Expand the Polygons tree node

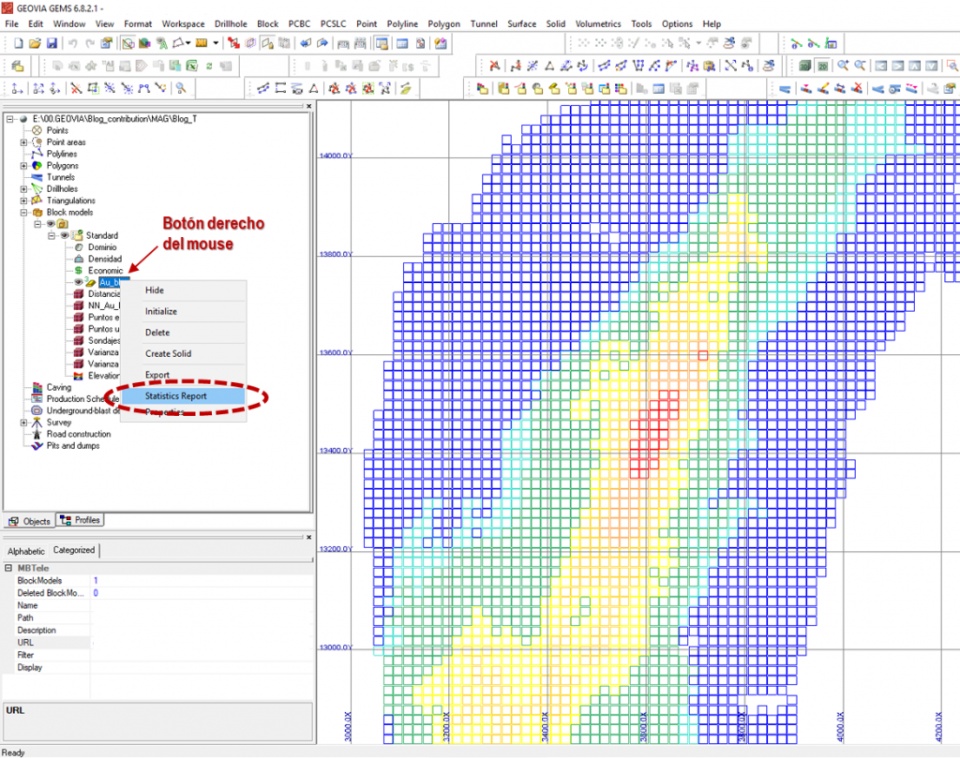coord(24,165)
